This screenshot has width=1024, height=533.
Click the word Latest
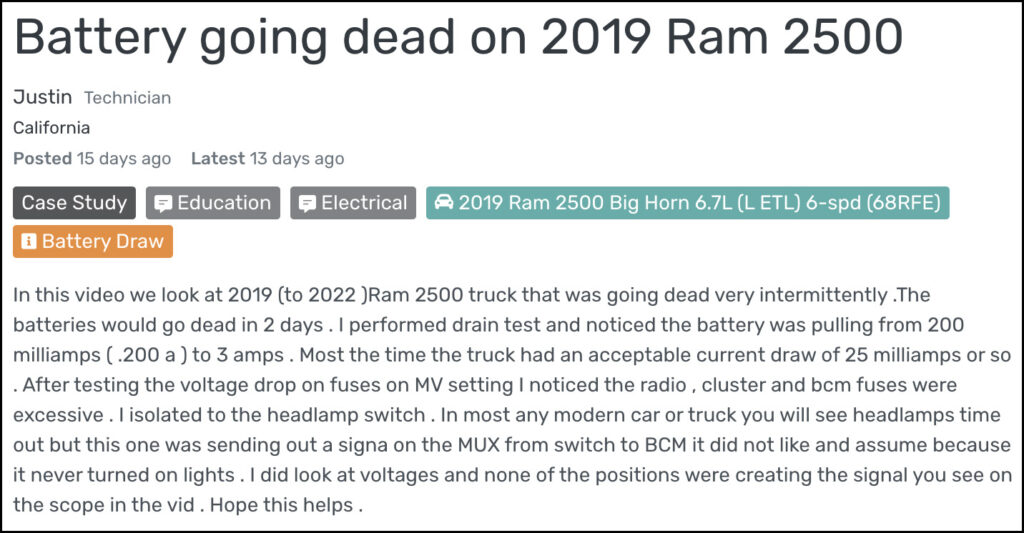point(218,159)
